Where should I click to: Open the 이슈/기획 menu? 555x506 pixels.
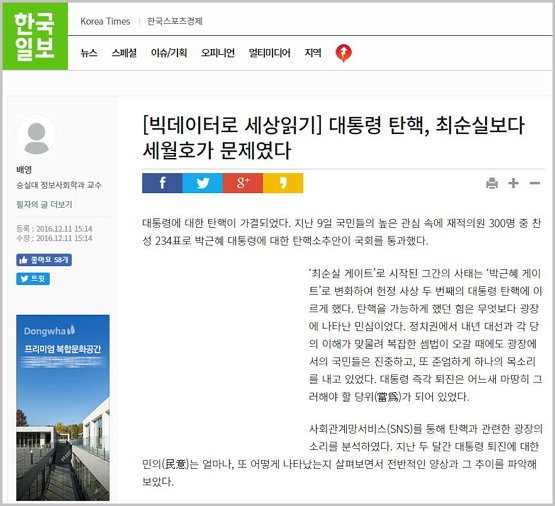click(169, 53)
